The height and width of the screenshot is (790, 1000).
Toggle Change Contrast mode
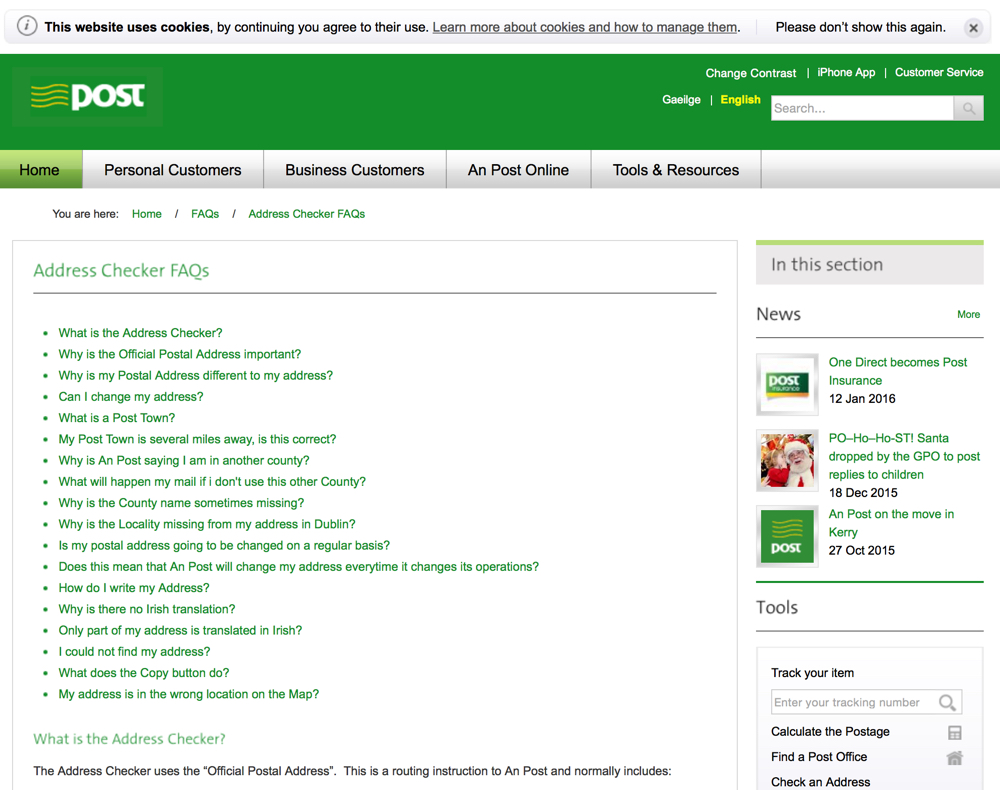coord(750,73)
